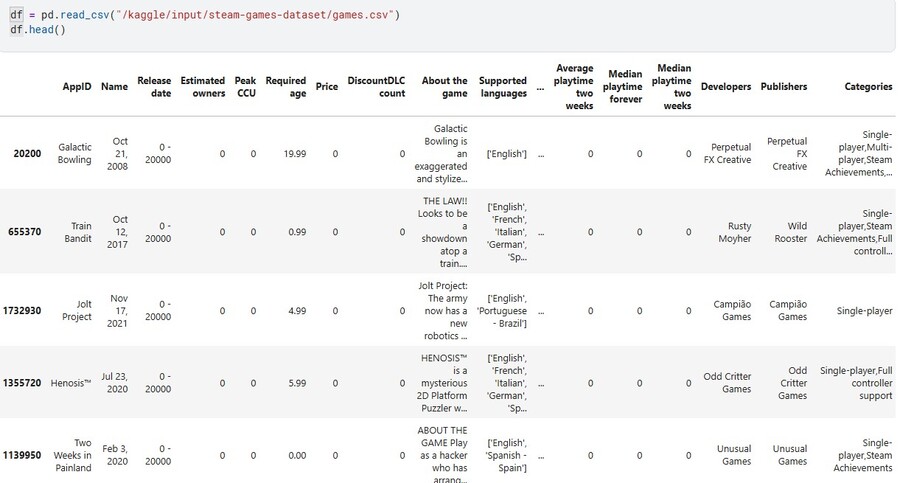Click the Jolt Project army description cell
Image resolution: width=900 pixels, height=483 pixels.
coord(443,311)
